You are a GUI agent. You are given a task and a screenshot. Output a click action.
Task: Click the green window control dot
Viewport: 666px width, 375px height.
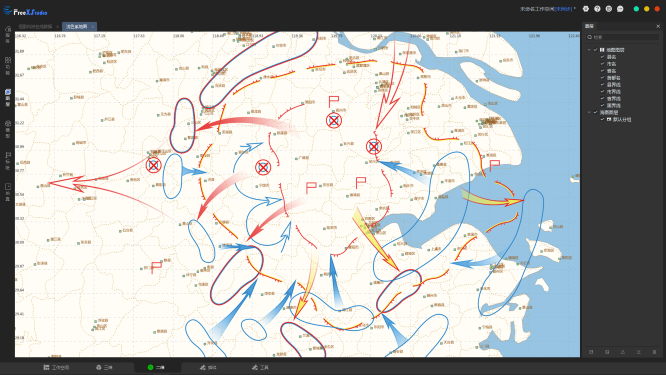coord(636,8)
